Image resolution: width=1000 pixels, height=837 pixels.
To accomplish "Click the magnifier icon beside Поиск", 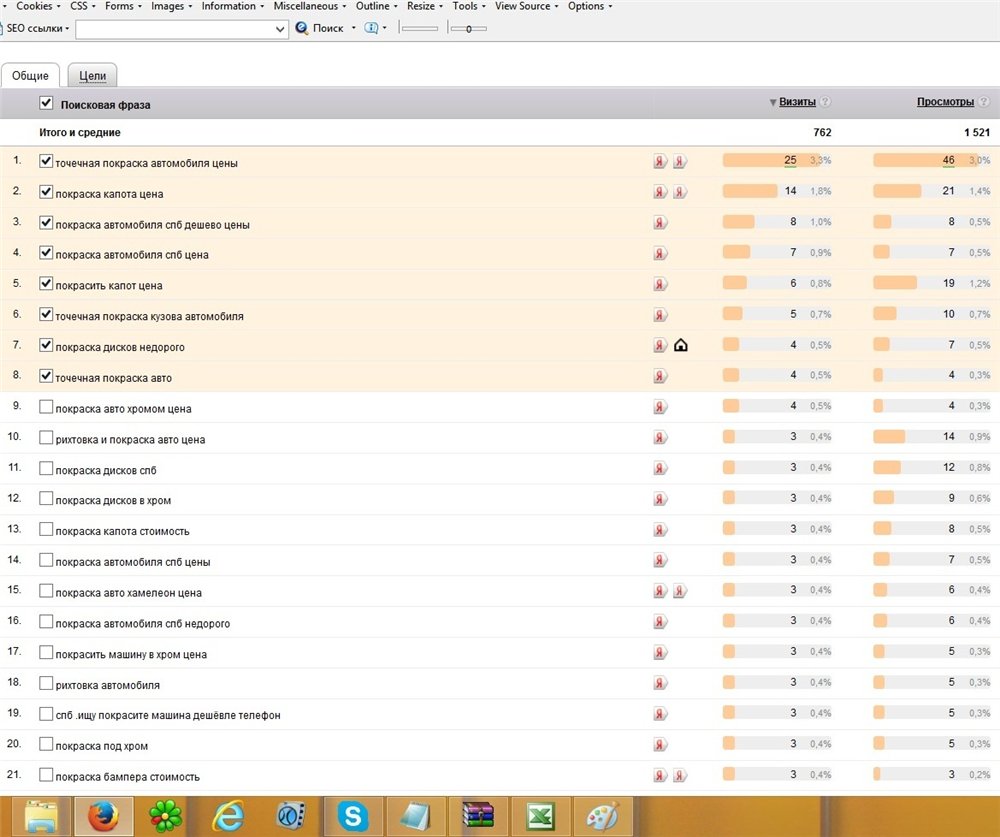I will [x=301, y=29].
